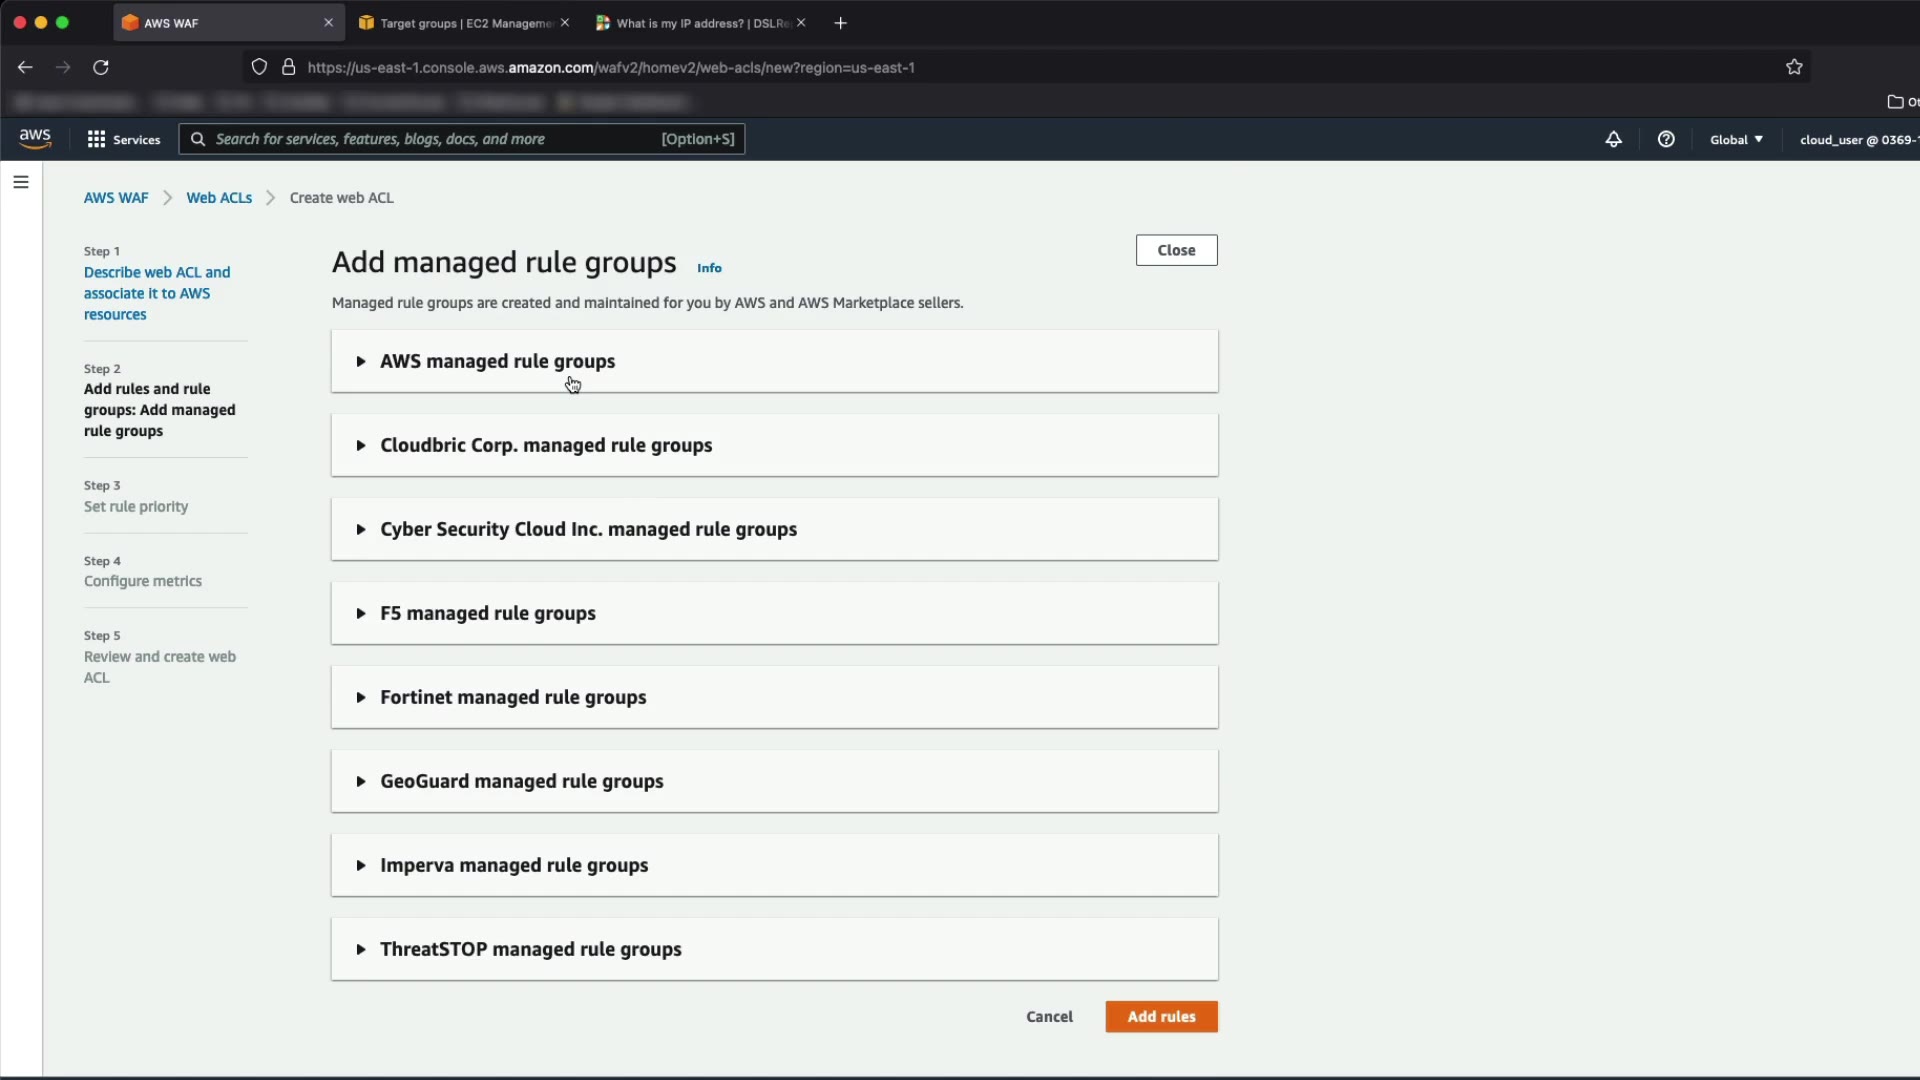Expand Fortinet managed rule groups
1920x1080 pixels.
coord(512,697)
